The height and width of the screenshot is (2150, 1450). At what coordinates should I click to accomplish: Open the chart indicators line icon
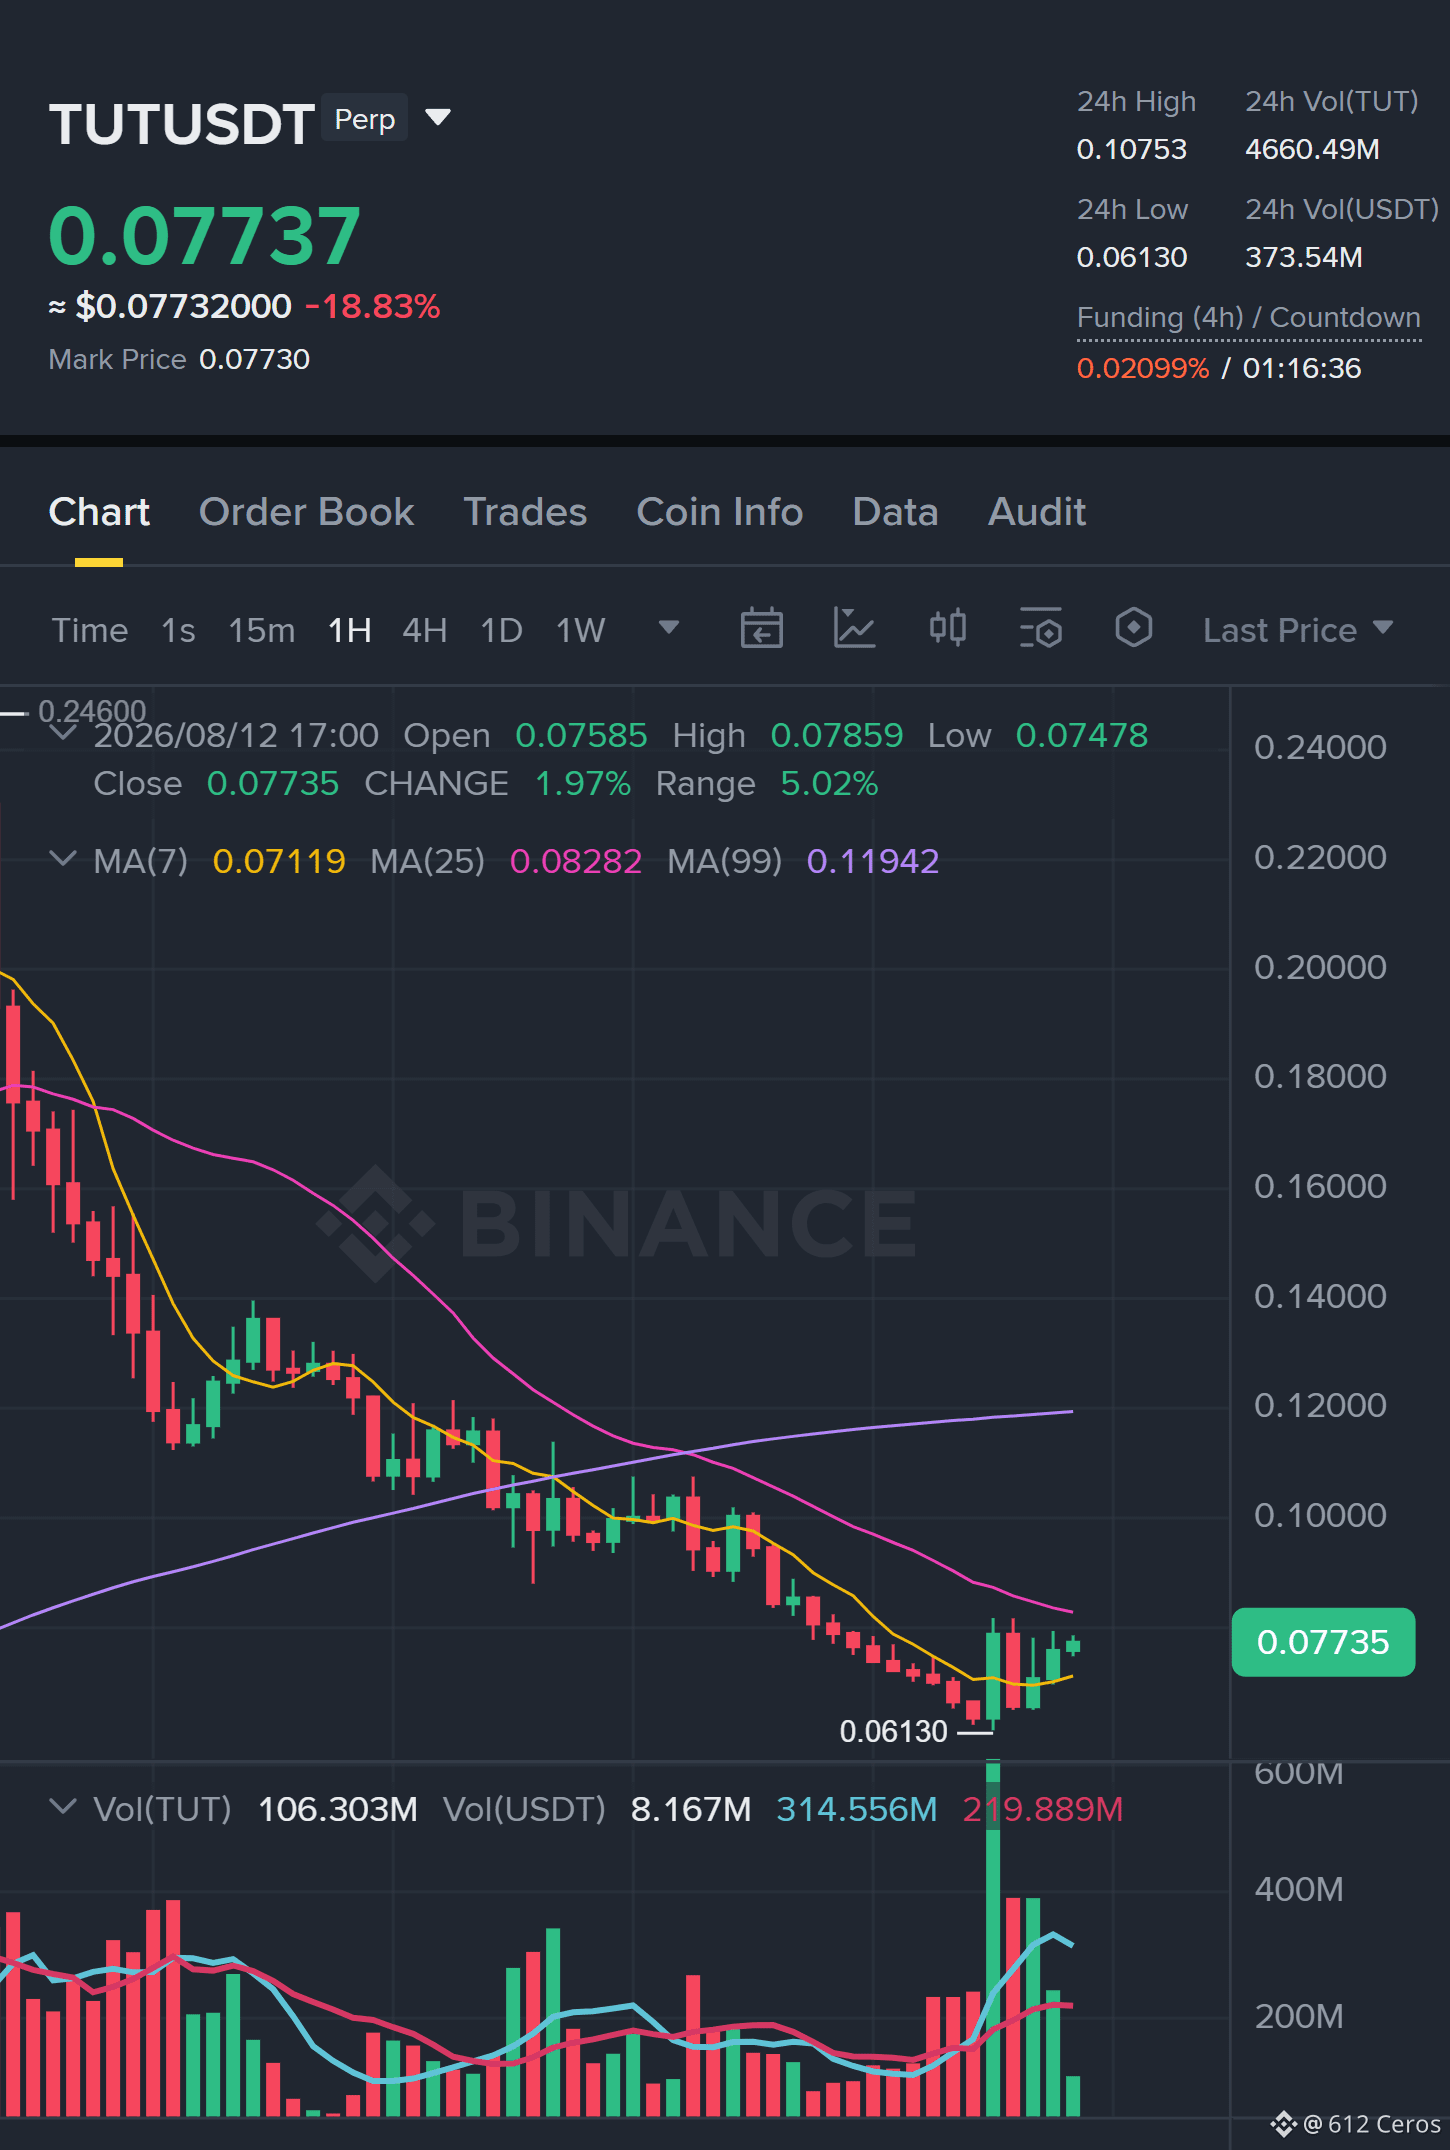coord(854,629)
